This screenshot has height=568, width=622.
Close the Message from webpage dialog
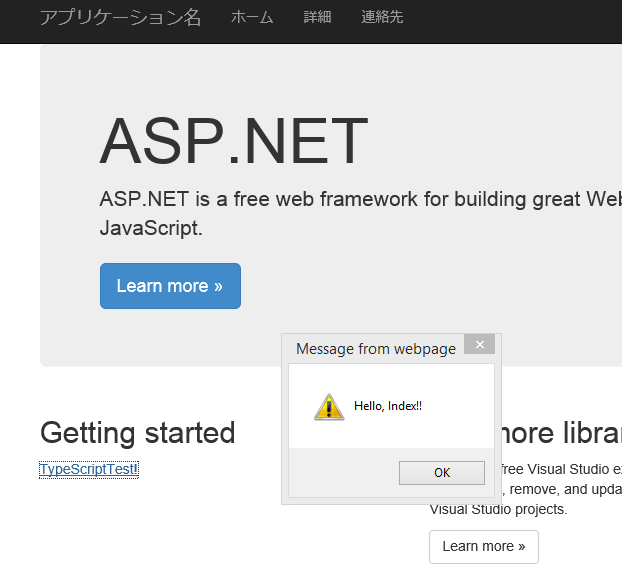pyautogui.click(x=479, y=345)
